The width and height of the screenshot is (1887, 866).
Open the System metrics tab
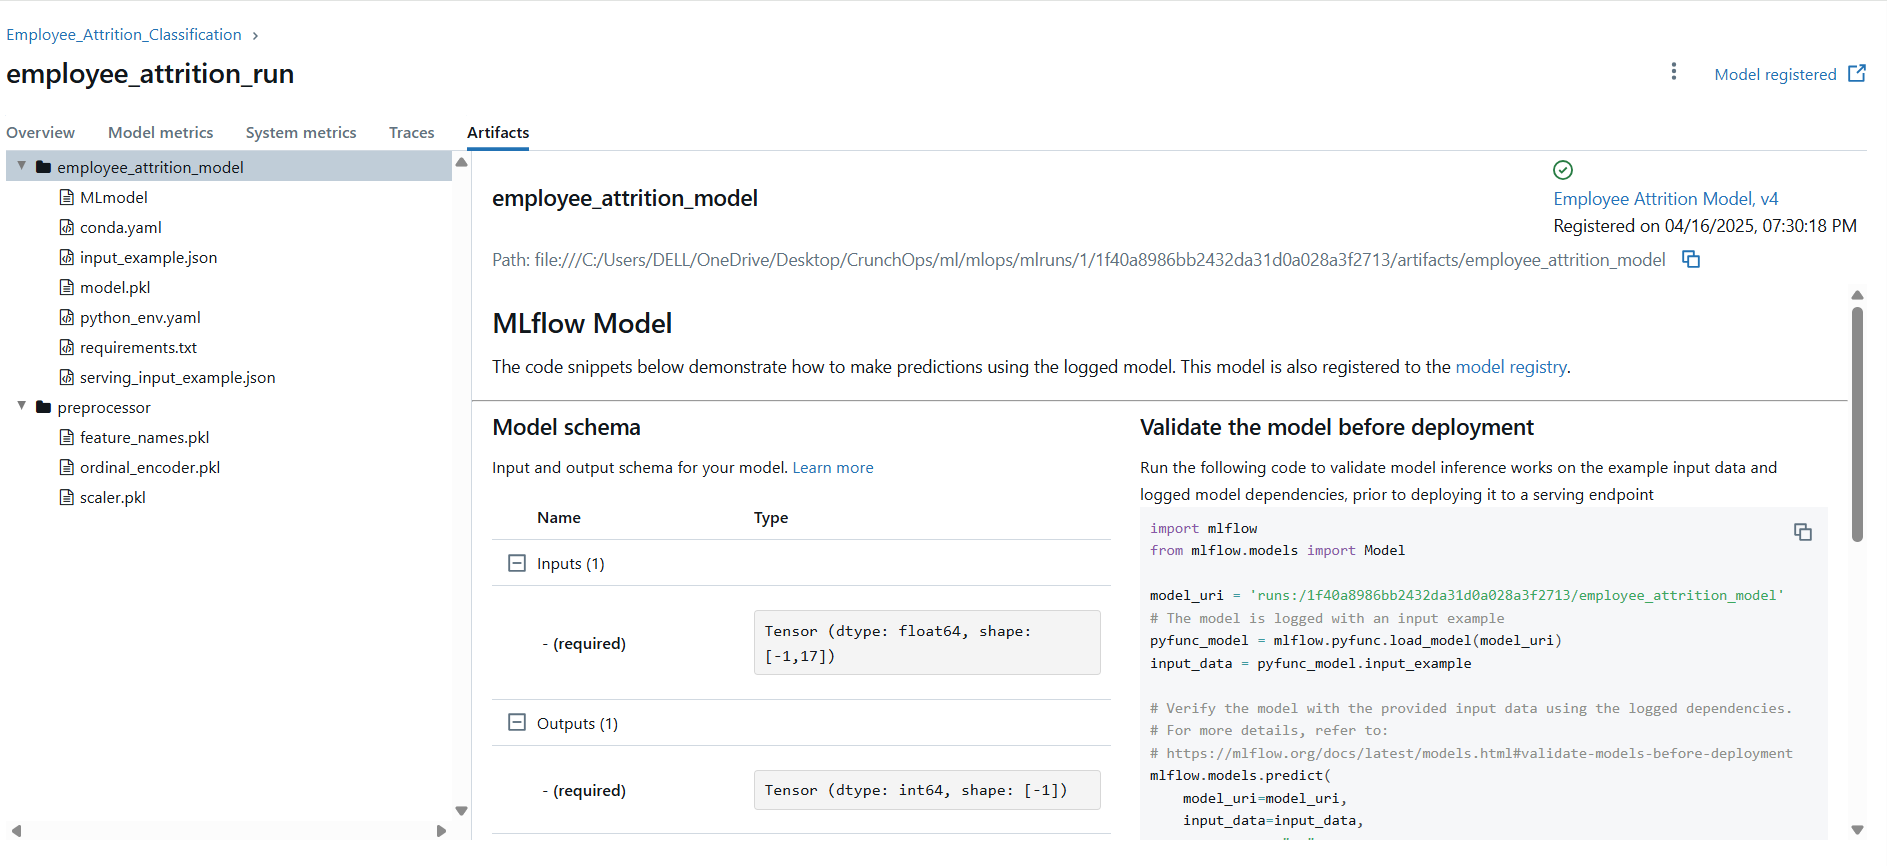301,132
